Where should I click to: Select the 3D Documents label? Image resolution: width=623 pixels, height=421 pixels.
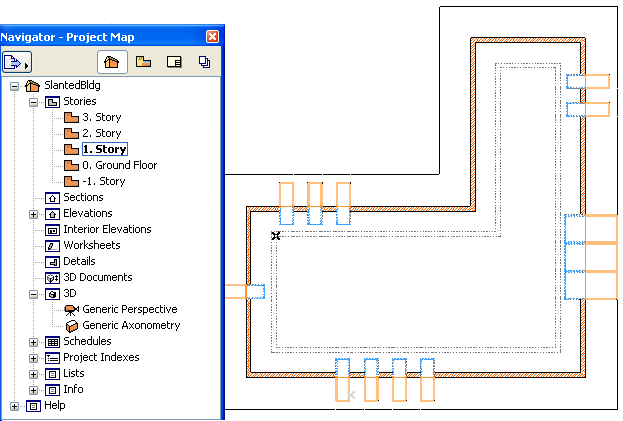point(98,277)
